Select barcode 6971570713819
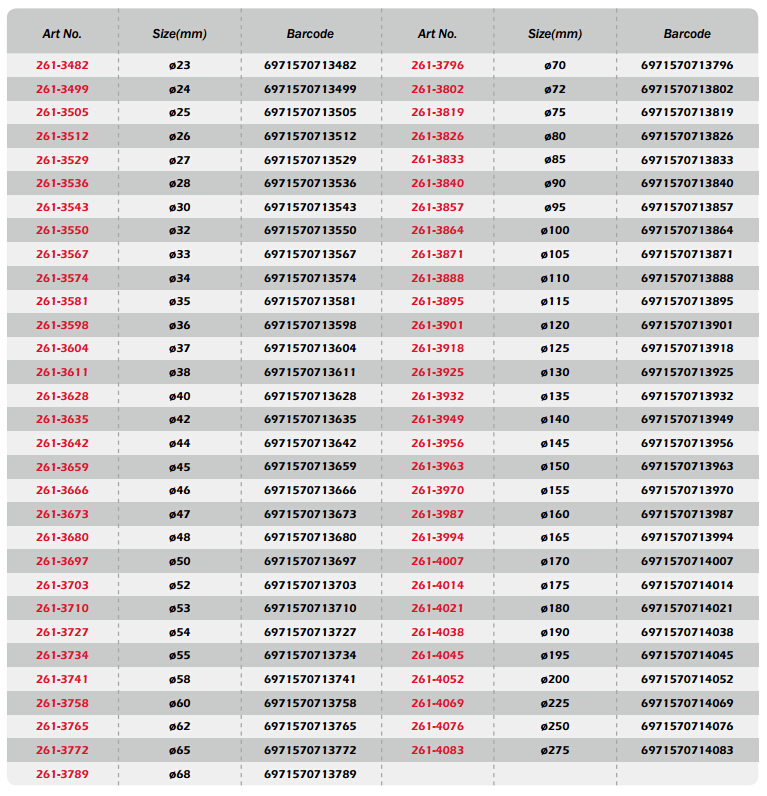Image resolution: width=767 pixels, height=796 pixels. coord(687,112)
